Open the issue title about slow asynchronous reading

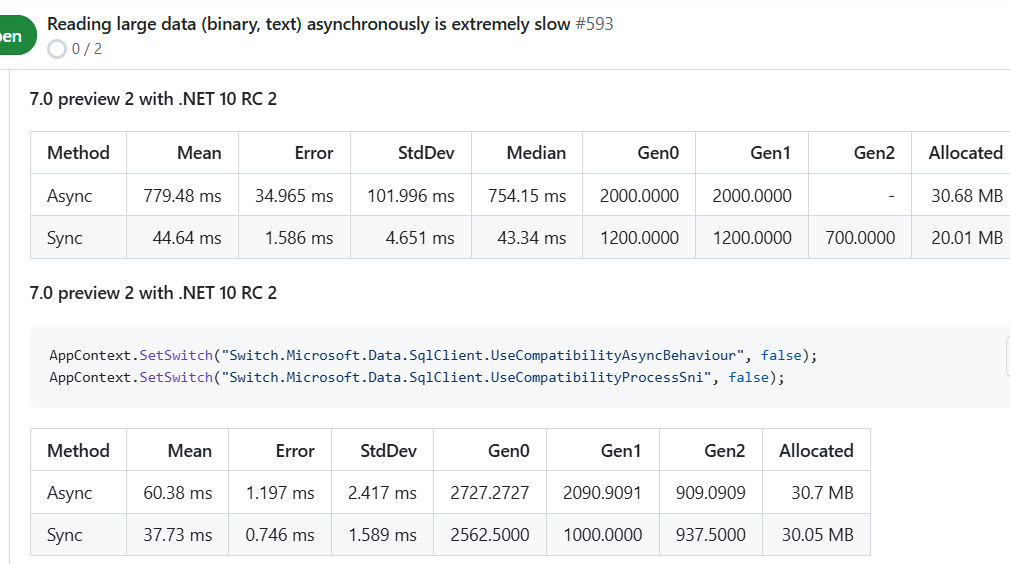(x=309, y=24)
